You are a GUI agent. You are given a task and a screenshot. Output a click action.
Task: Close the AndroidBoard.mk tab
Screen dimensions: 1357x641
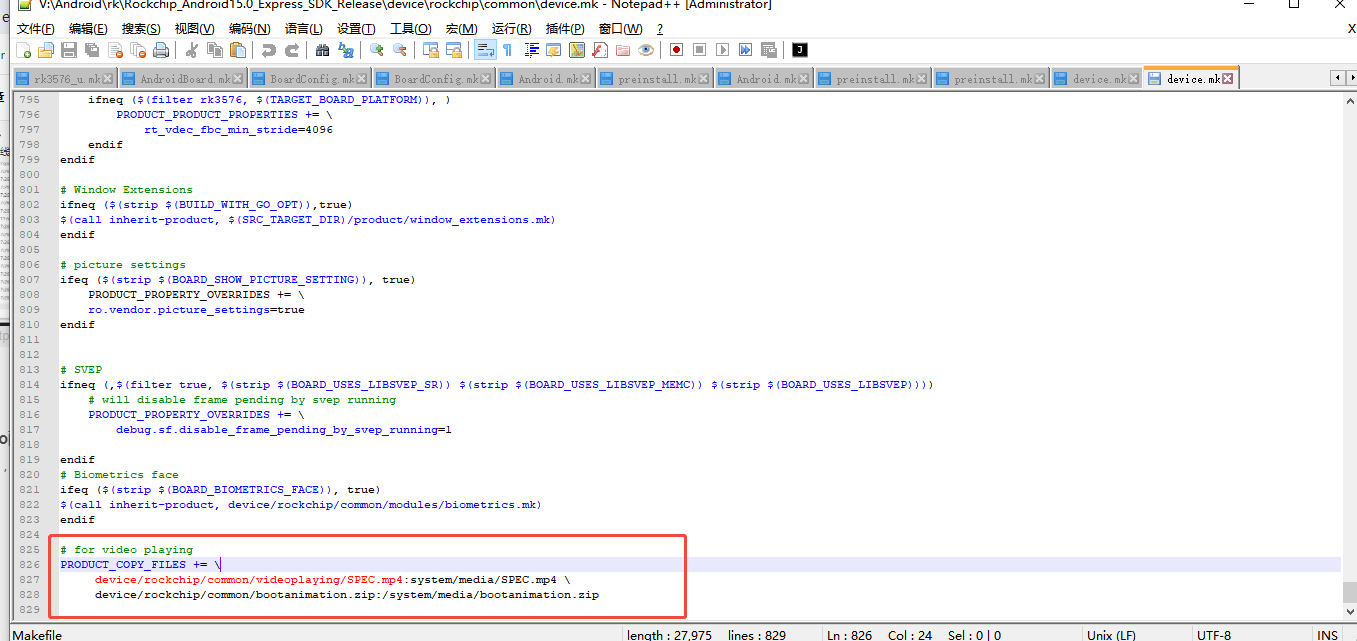click(237, 79)
